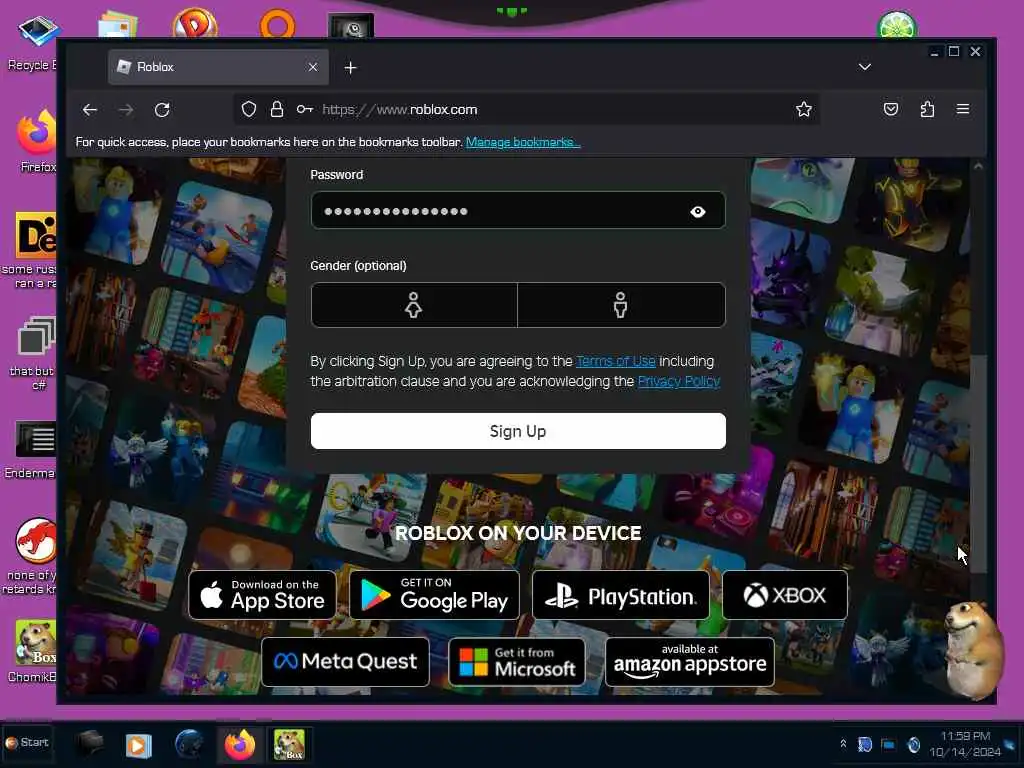The height and width of the screenshot is (768, 1024).
Task: Open the PlayStation store badge
Action: pos(620,595)
